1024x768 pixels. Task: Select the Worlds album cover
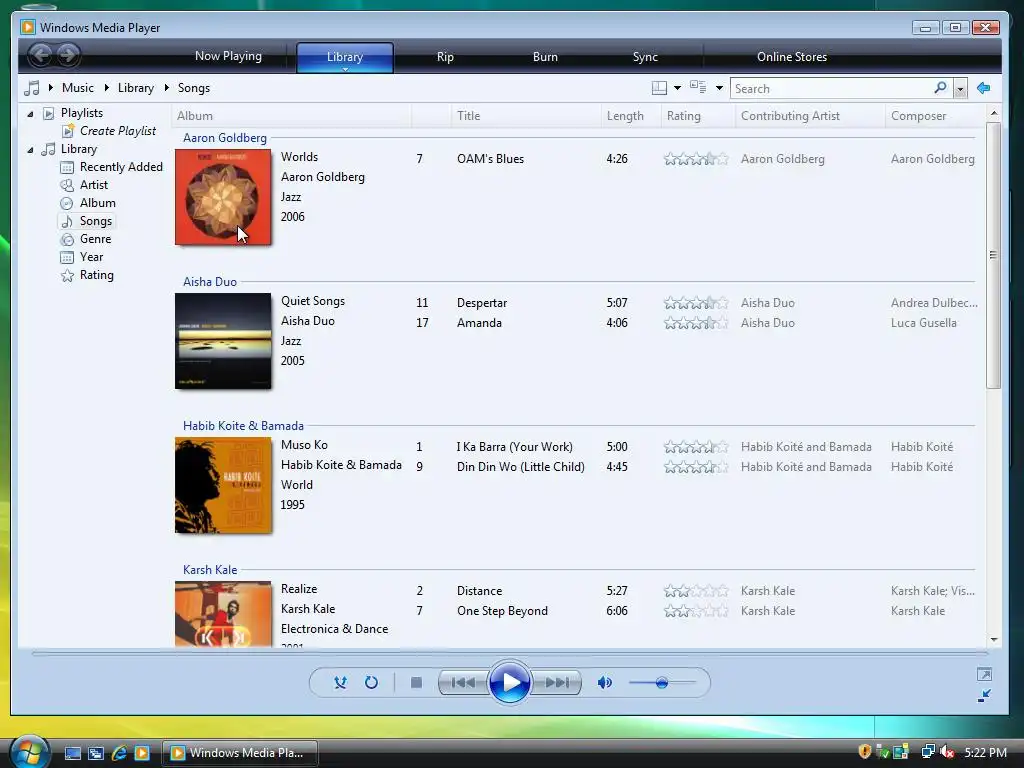pyautogui.click(x=223, y=197)
